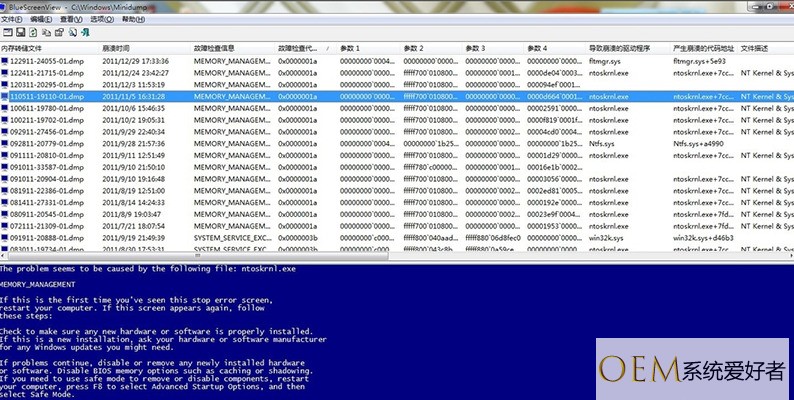794x400 pixels.
Task: Copy selected items using toolbar icon
Action: 46,32
